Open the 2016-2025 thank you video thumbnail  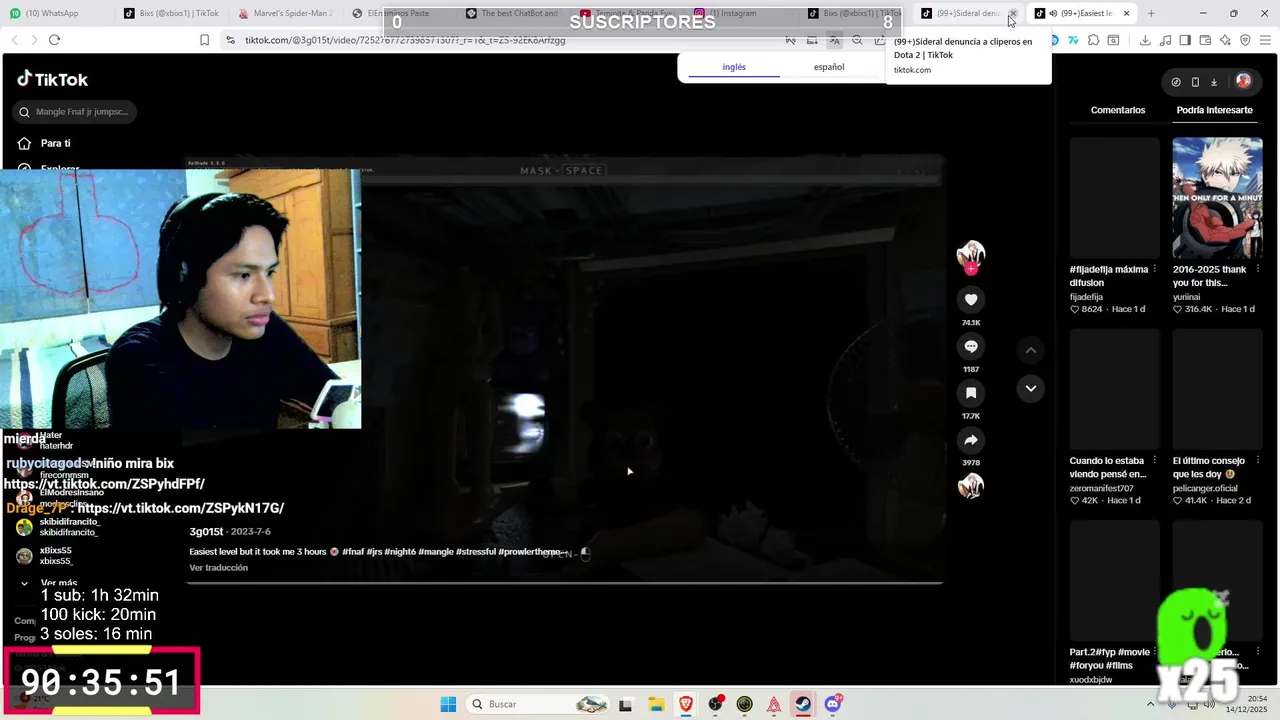(x=1218, y=198)
